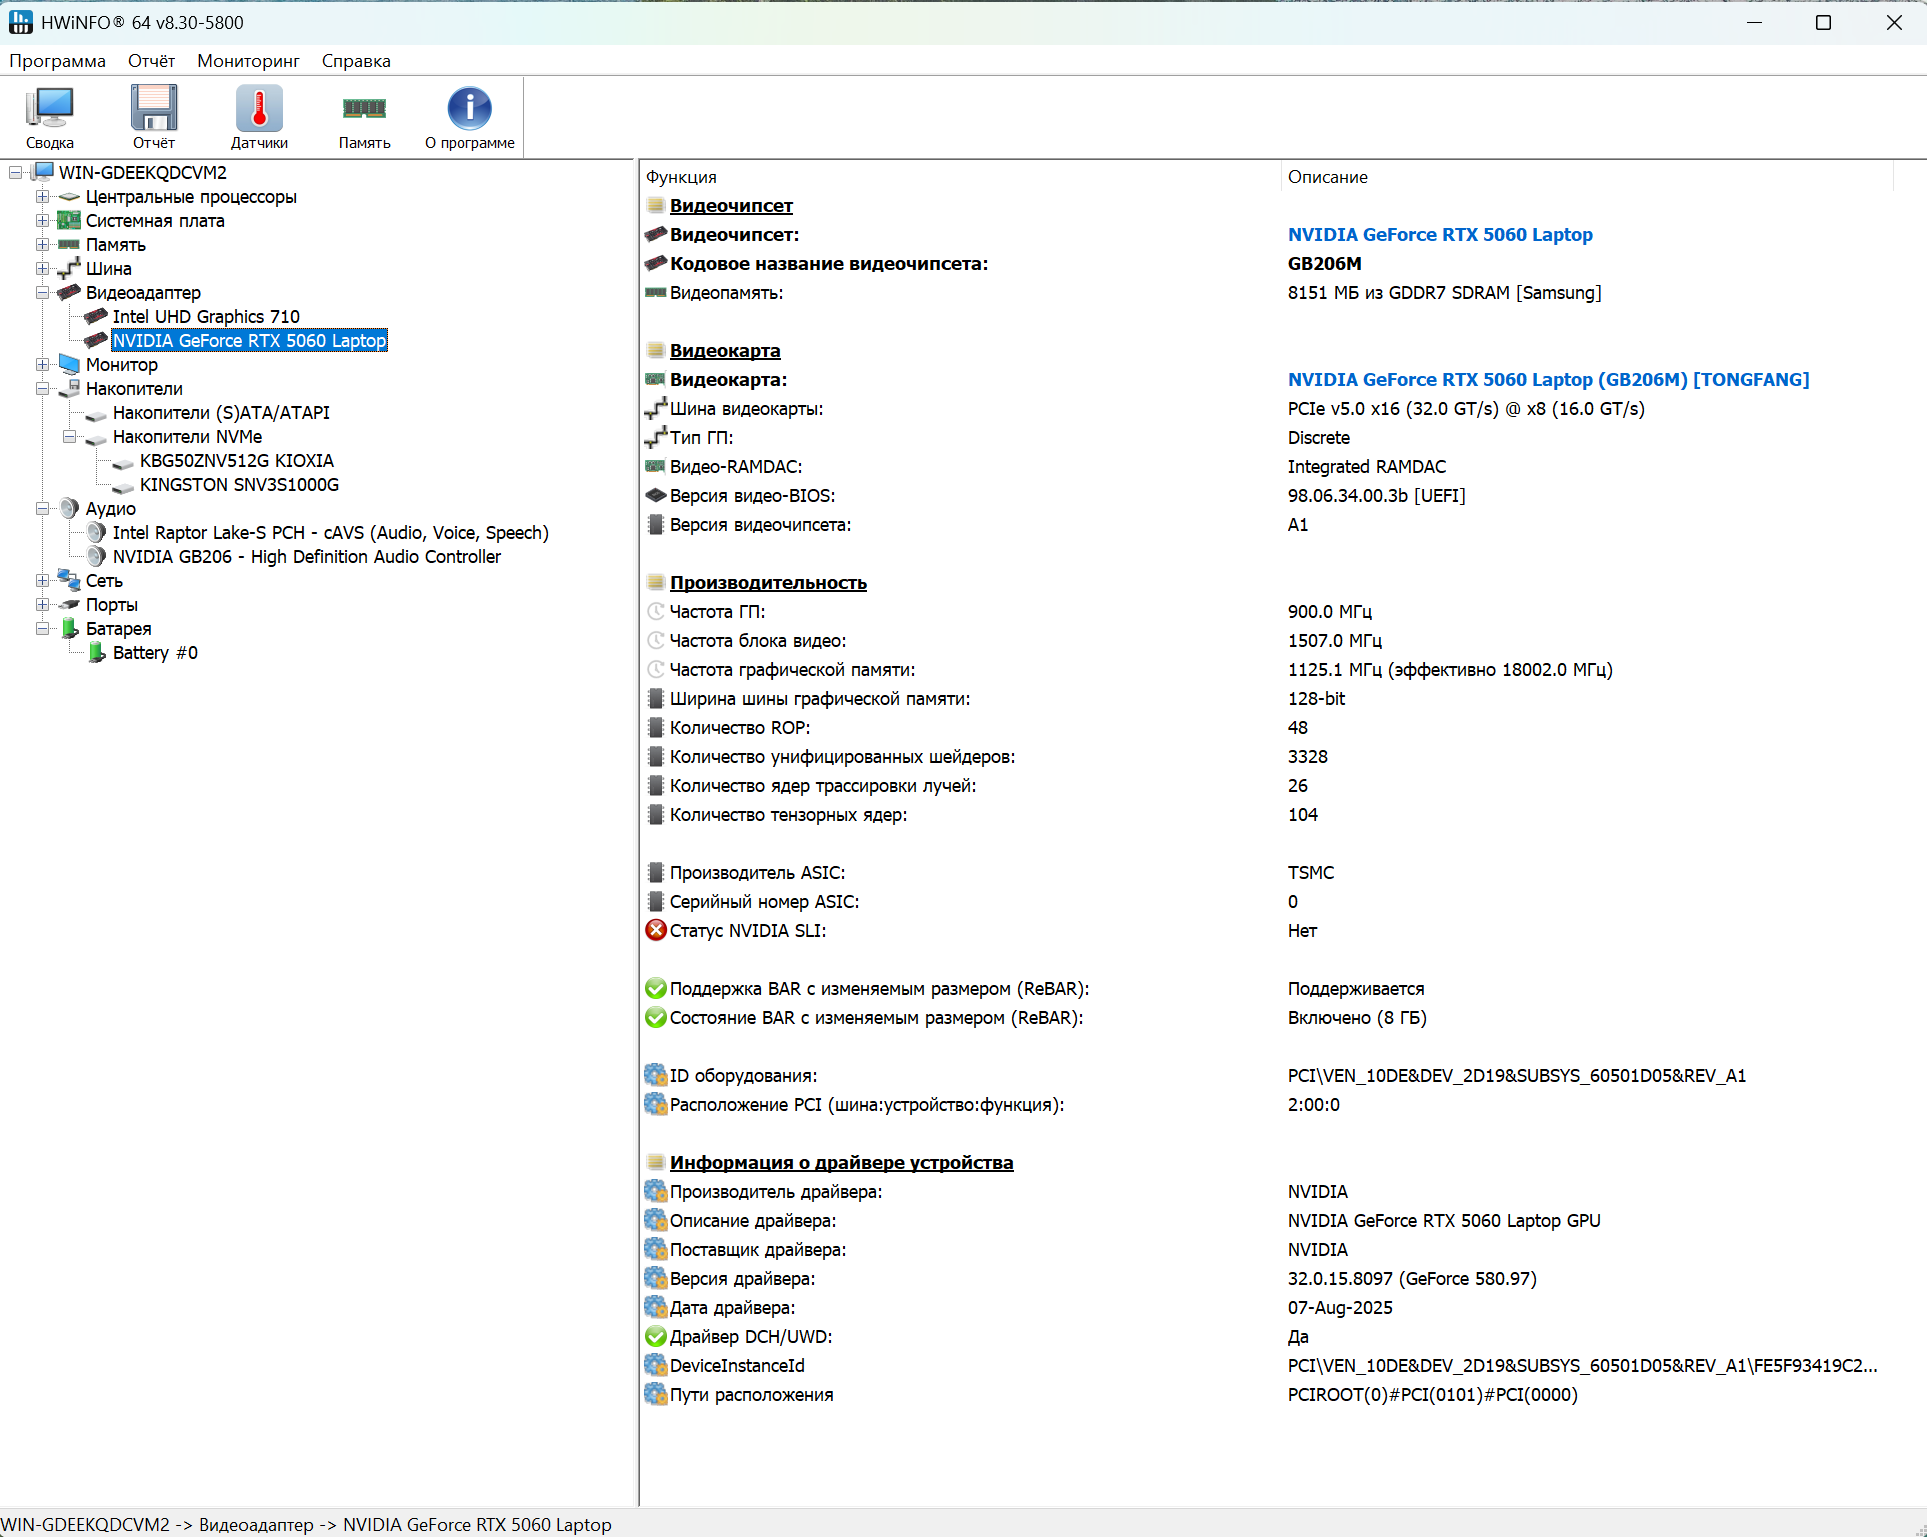Select Battery #0 in device tree

coord(155,653)
